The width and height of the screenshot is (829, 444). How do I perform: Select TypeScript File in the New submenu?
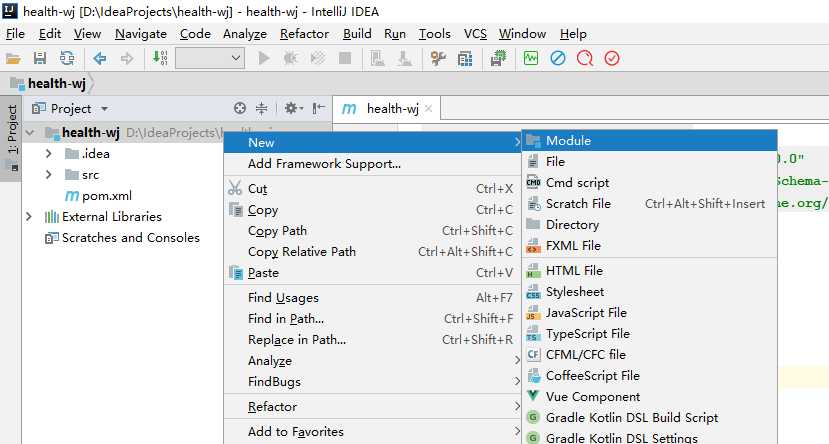(x=649, y=334)
